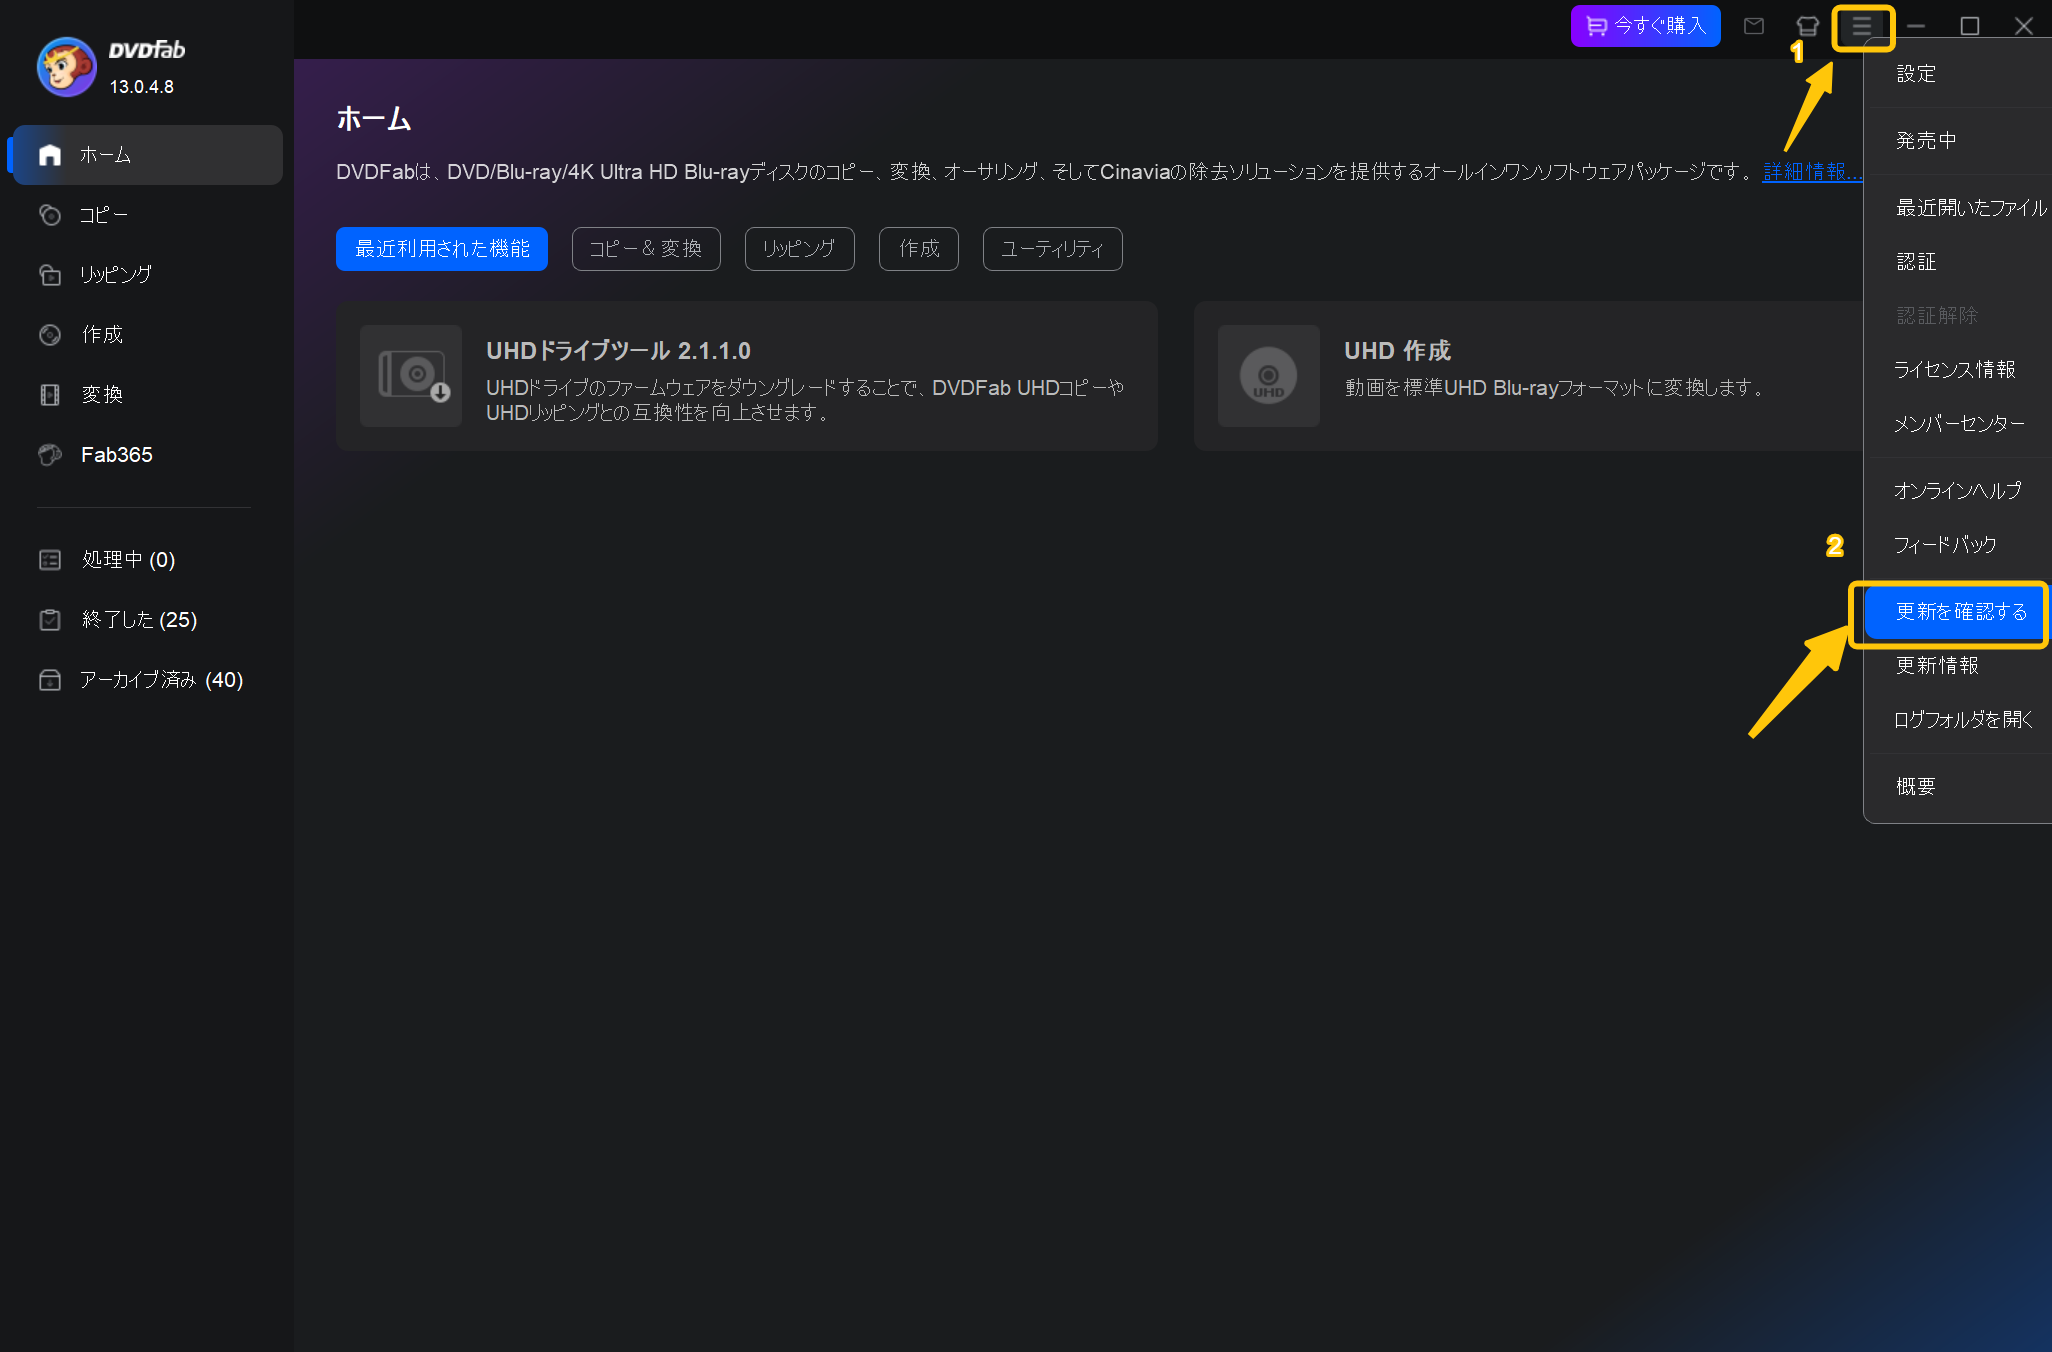Click the ホーム page heading

pyautogui.click(x=374, y=119)
